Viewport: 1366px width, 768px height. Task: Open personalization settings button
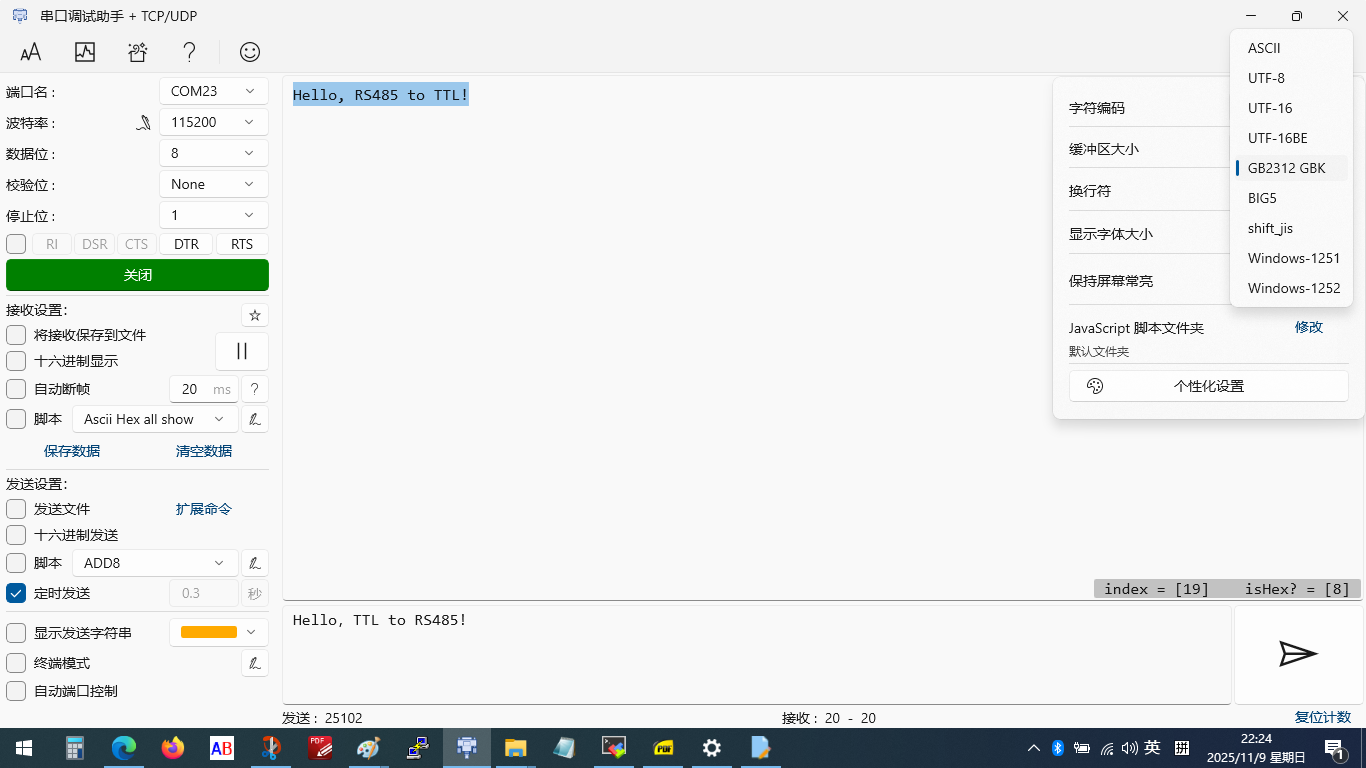[1209, 386]
